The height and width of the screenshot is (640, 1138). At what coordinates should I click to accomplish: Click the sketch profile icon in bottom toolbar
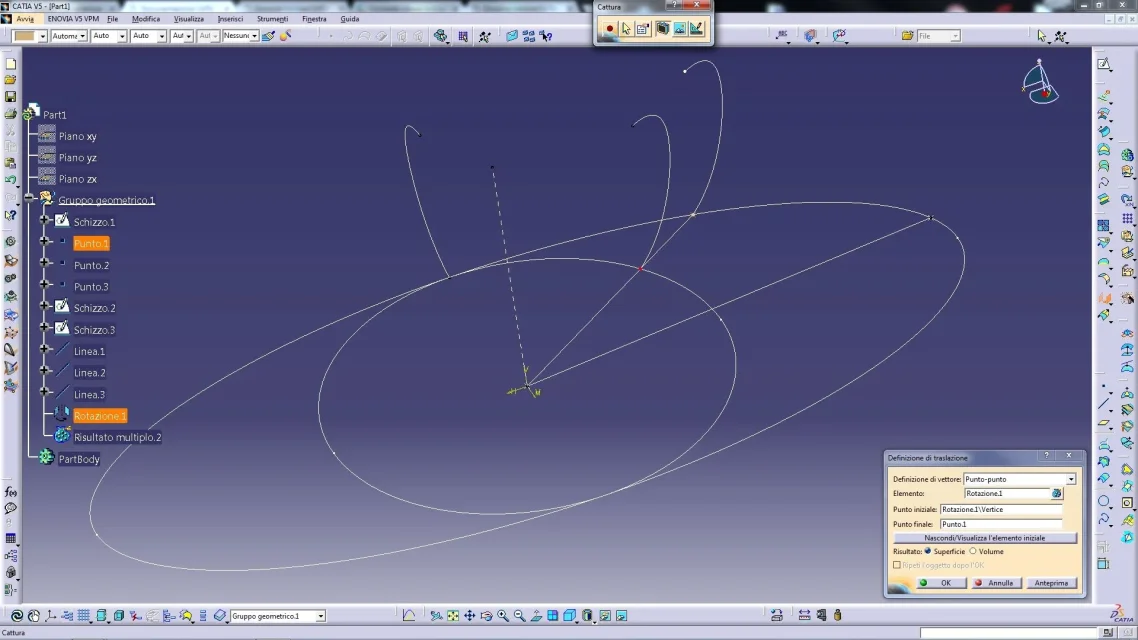tap(409, 615)
